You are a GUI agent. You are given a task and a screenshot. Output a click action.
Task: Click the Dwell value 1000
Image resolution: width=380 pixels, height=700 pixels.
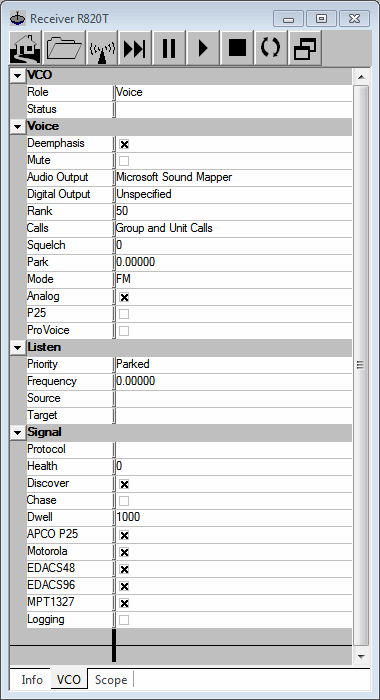(x=233, y=518)
